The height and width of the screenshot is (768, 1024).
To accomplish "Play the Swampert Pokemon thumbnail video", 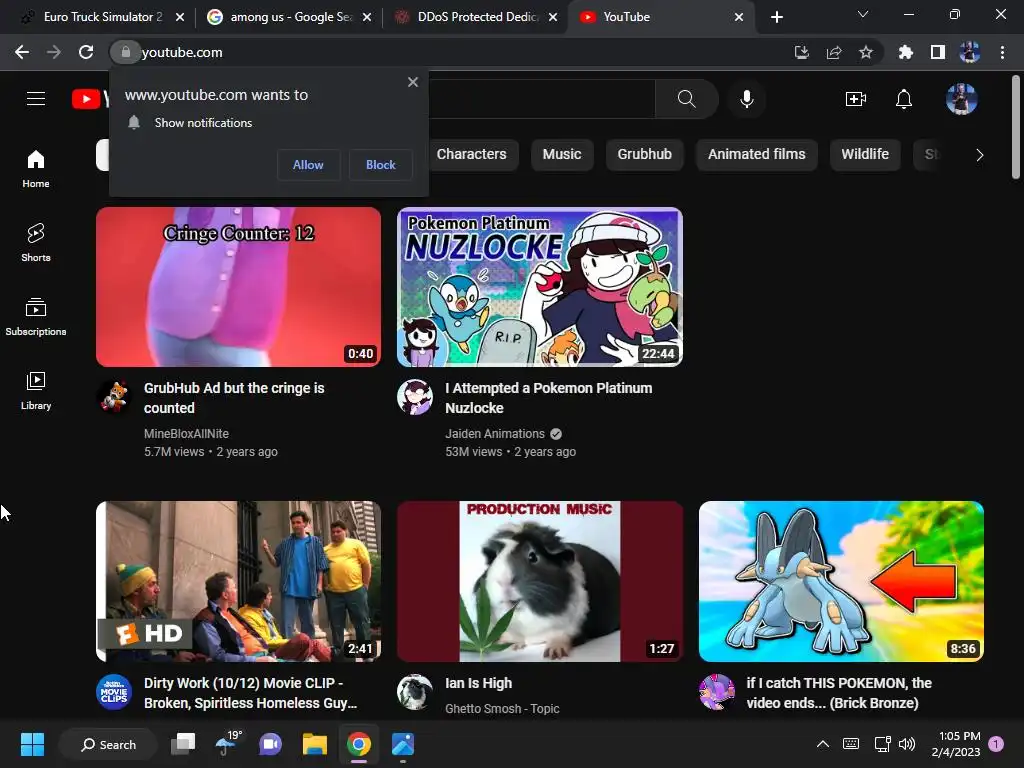I will coord(841,581).
